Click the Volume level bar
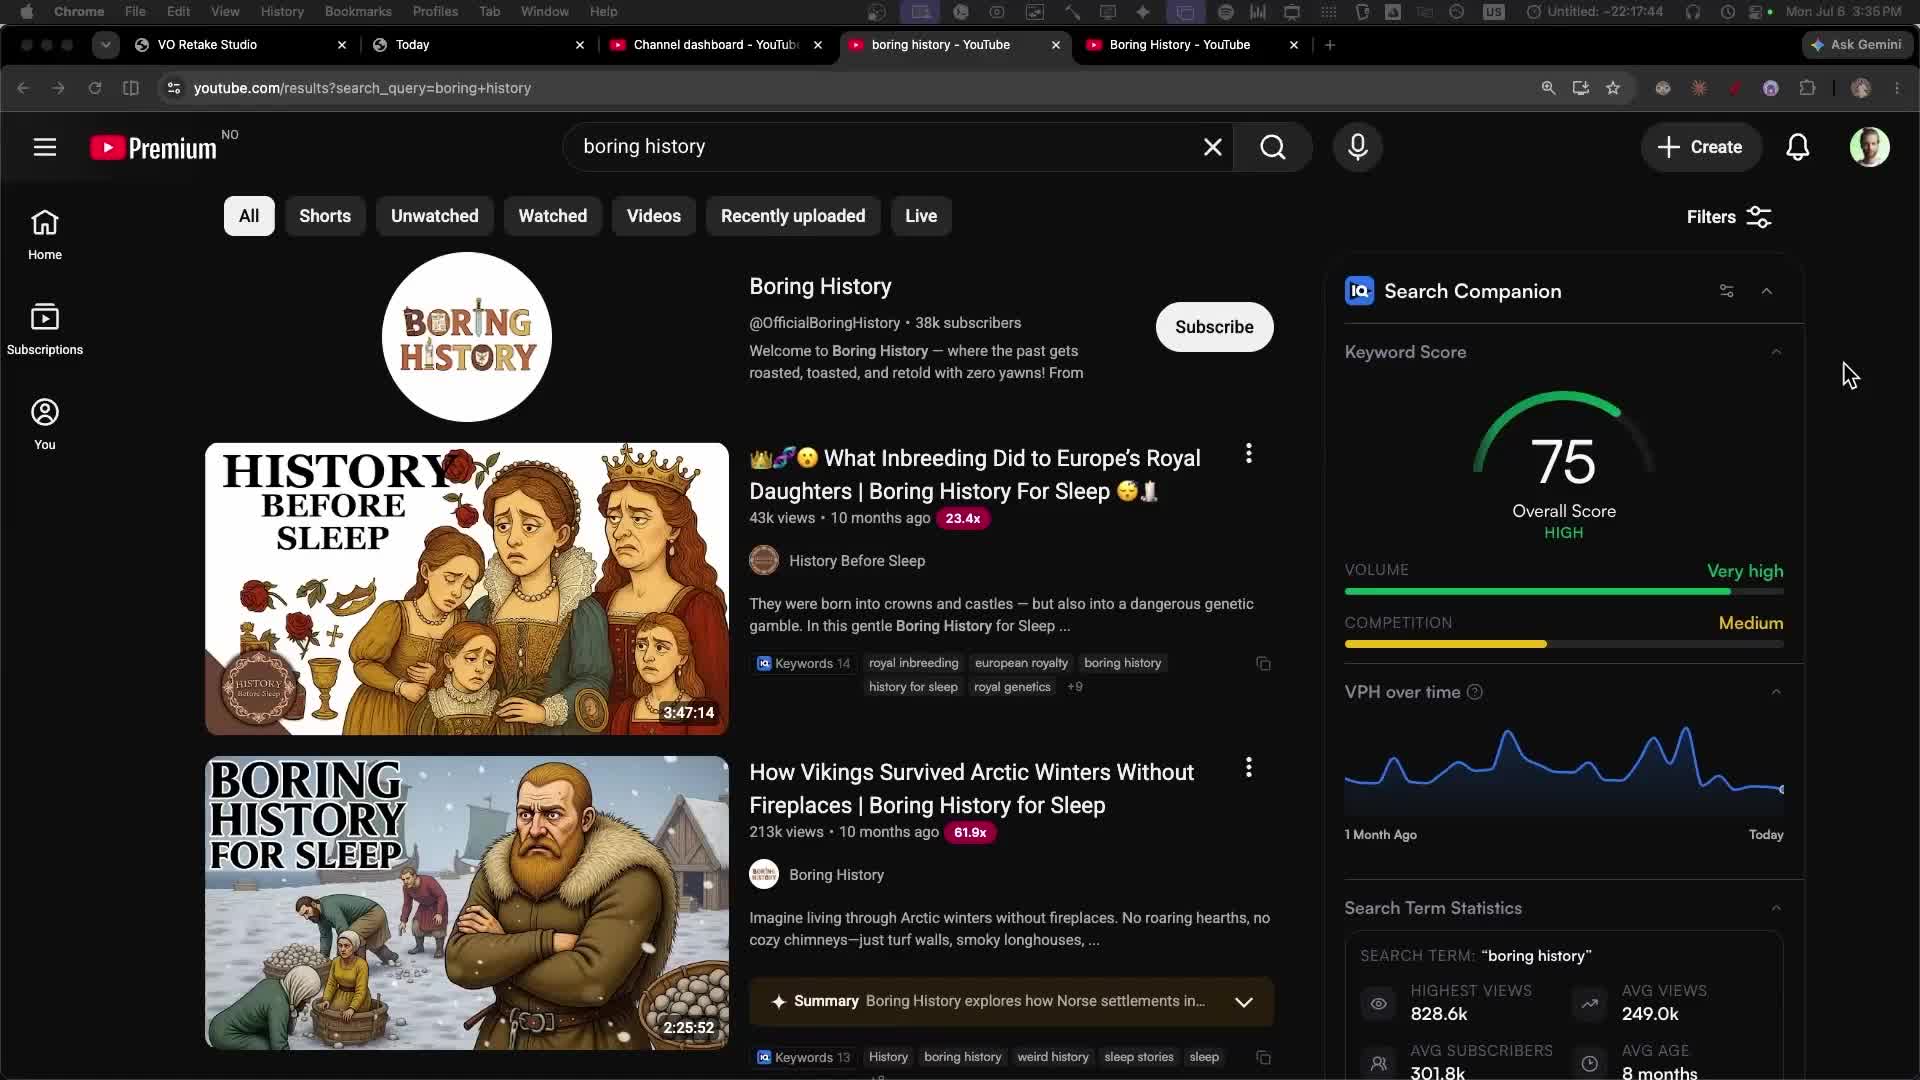This screenshot has height=1080, width=1920. [1564, 592]
